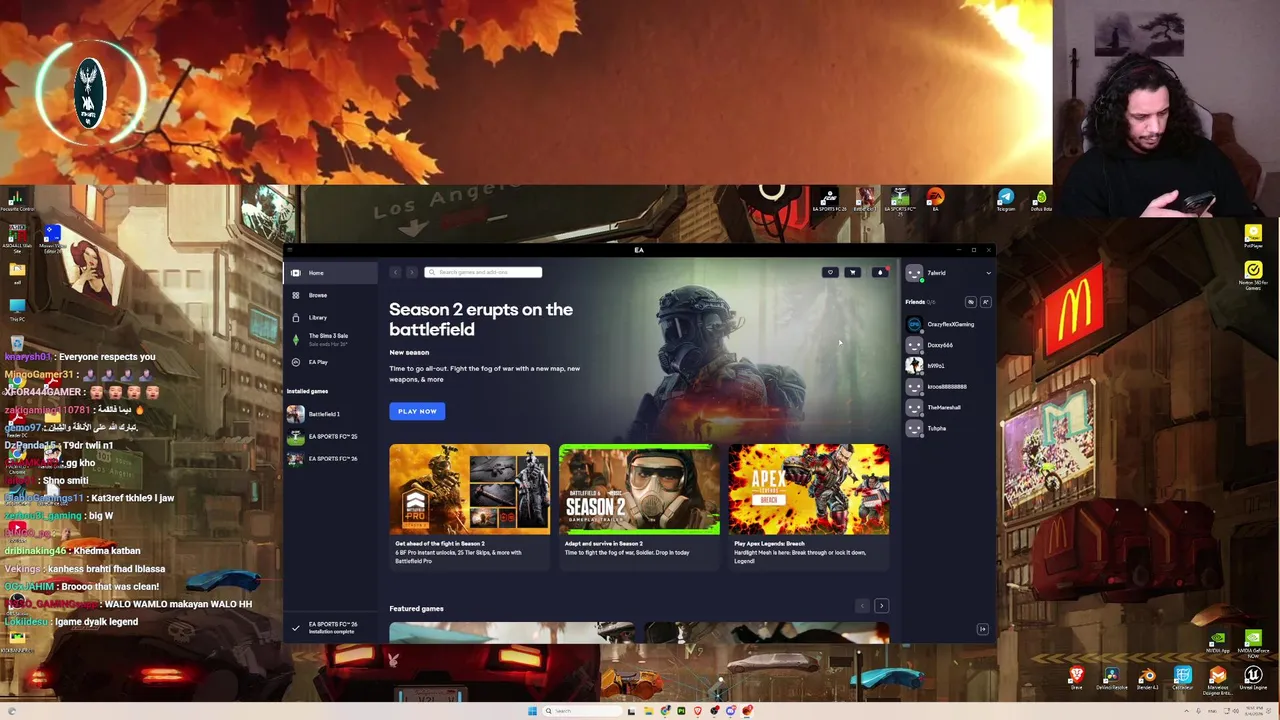The width and height of the screenshot is (1280, 720).
Task: Open the EA desktop shortcut
Action: tap(936, 198)
